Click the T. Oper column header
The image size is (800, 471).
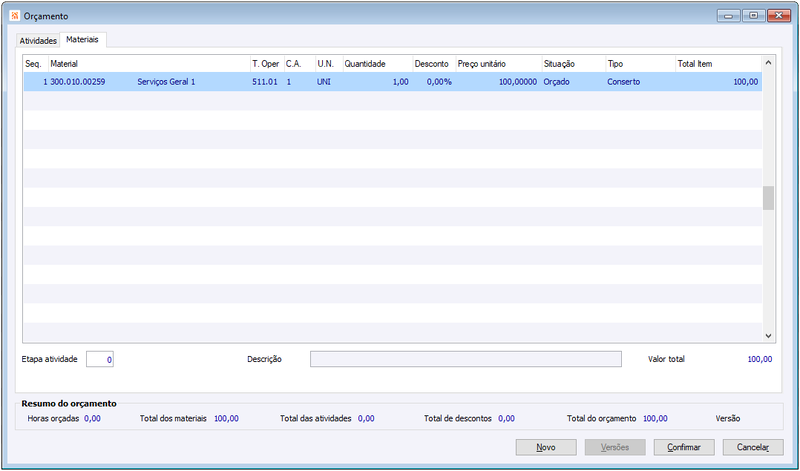point(266,64)
